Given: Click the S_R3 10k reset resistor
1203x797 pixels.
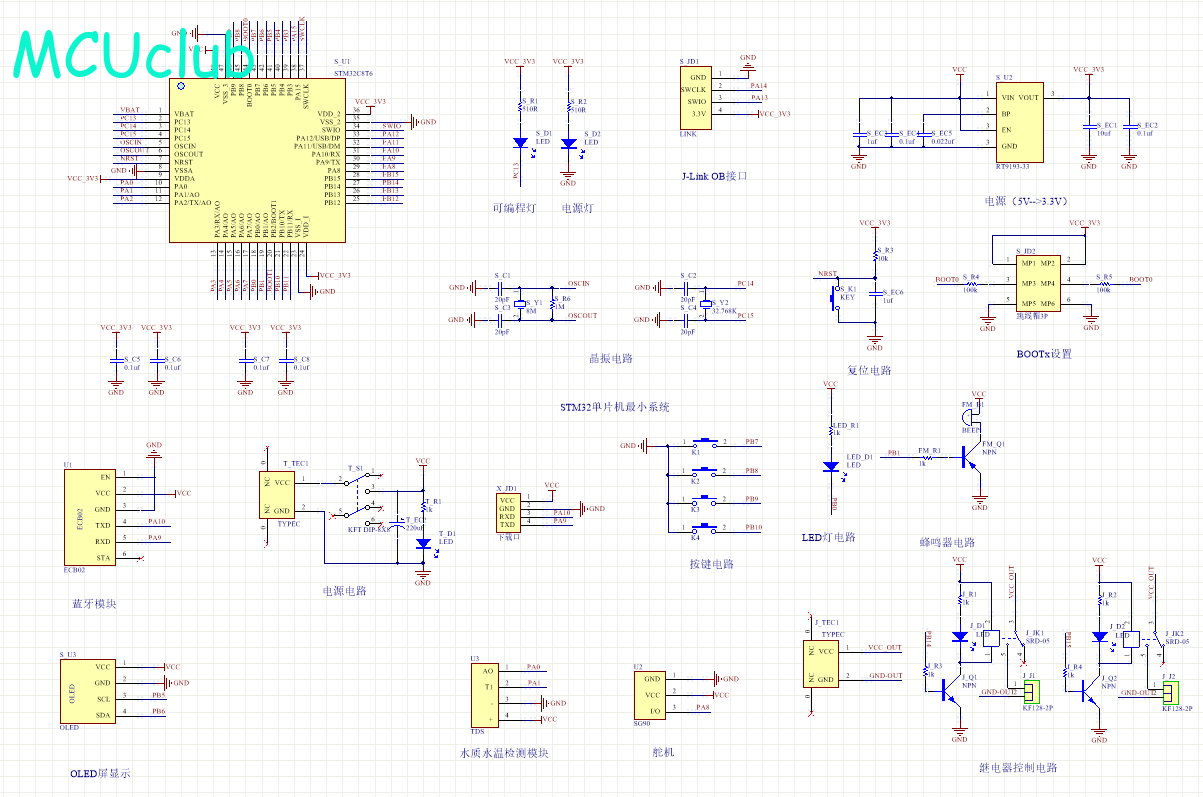Looking at the screenshot, I should 875,258.
